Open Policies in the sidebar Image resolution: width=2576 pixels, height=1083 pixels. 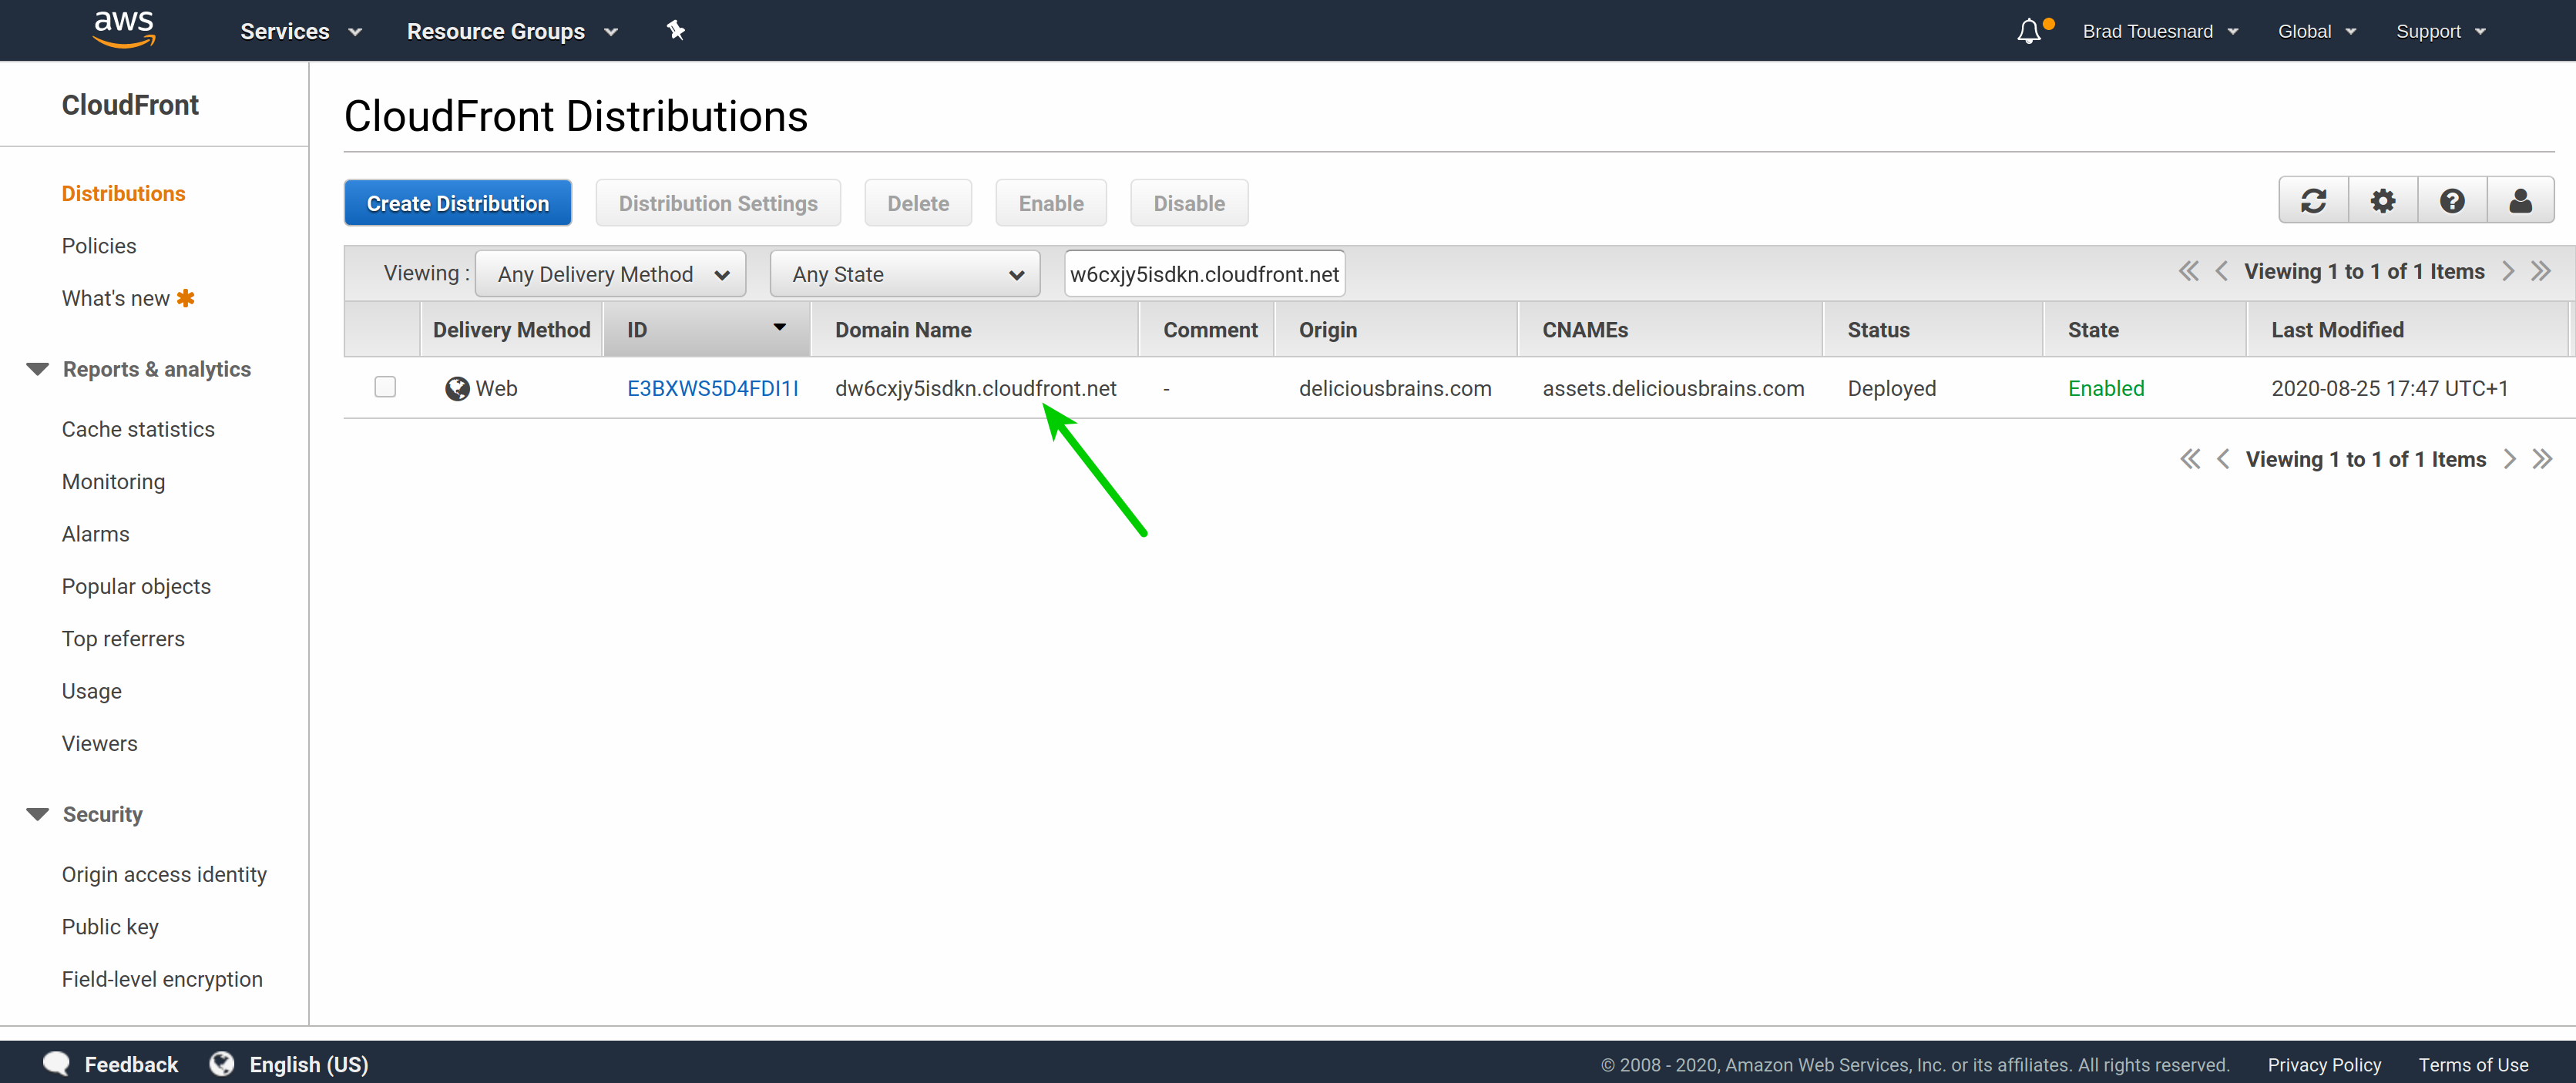coord(99,246)
